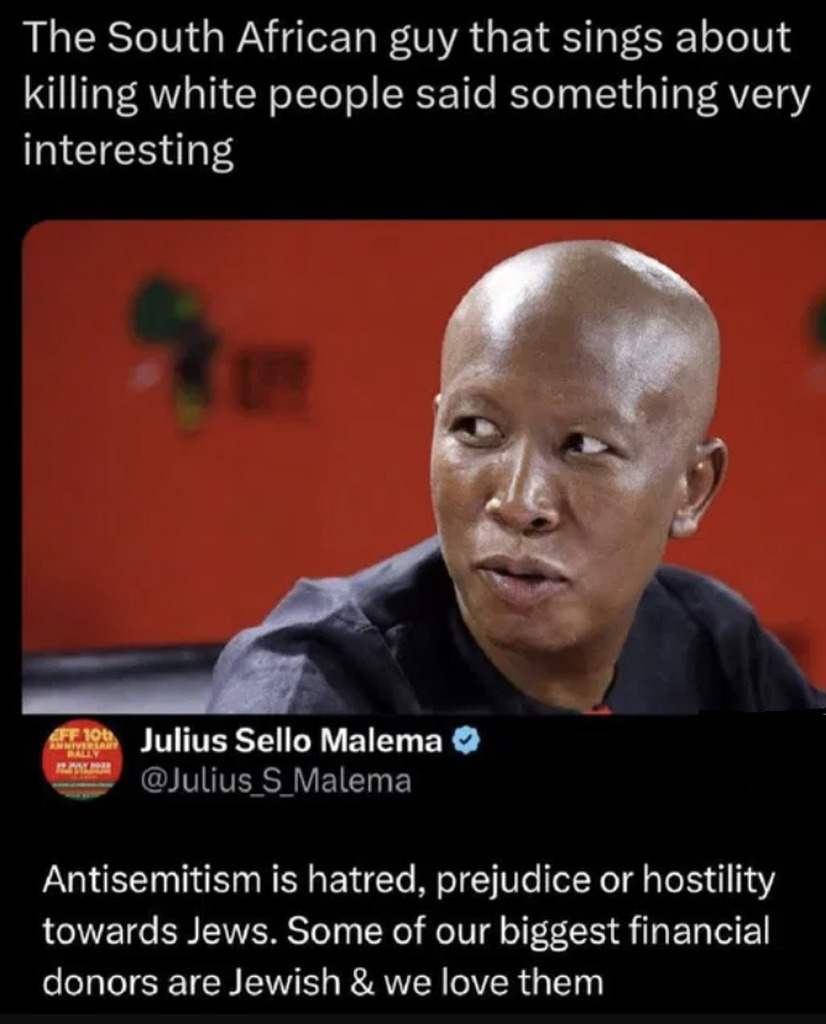Viewport: 826px width, 1024px height.
Task: Click the word "financial" in the tweet
Action: pos(699,930)
